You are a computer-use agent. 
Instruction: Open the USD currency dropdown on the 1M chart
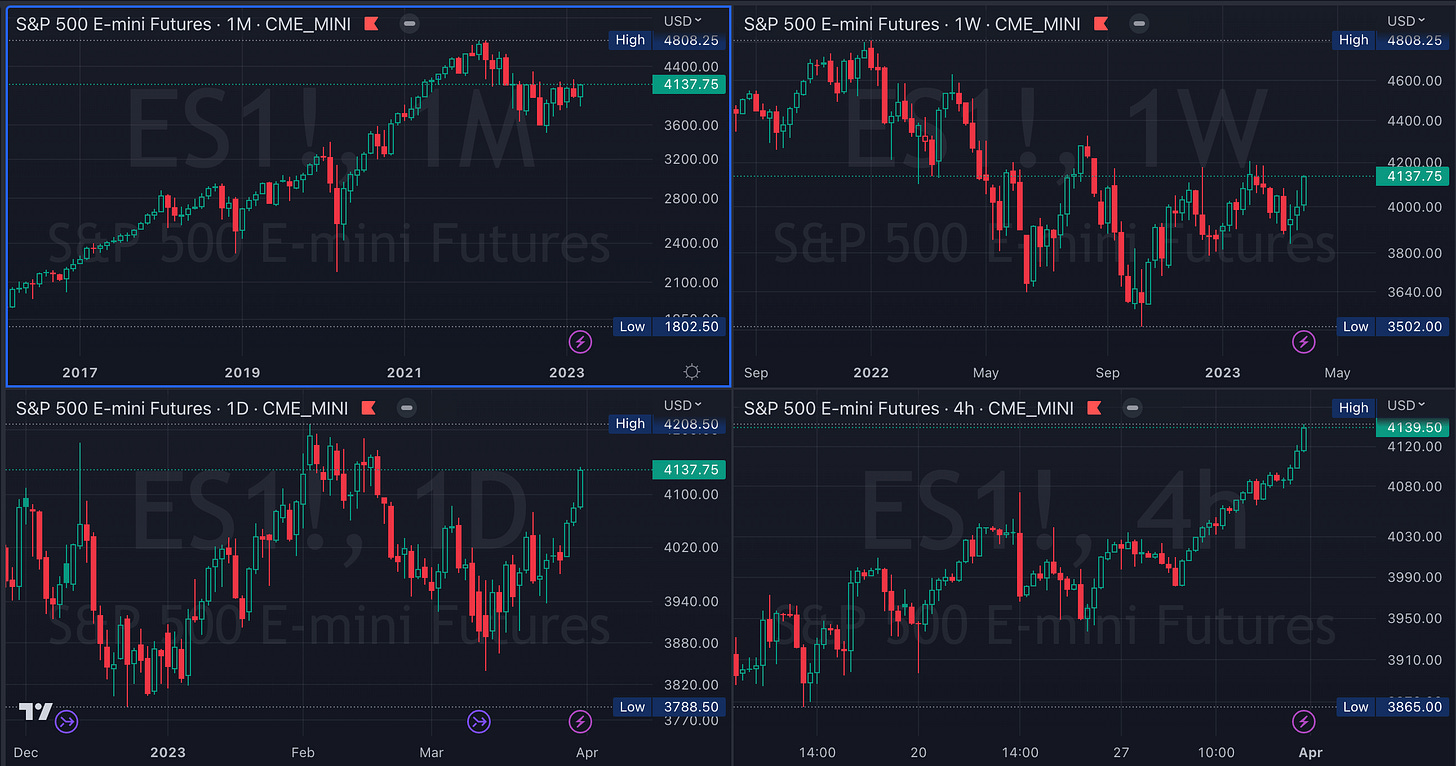pyautogui.click(x=683, y=20)
